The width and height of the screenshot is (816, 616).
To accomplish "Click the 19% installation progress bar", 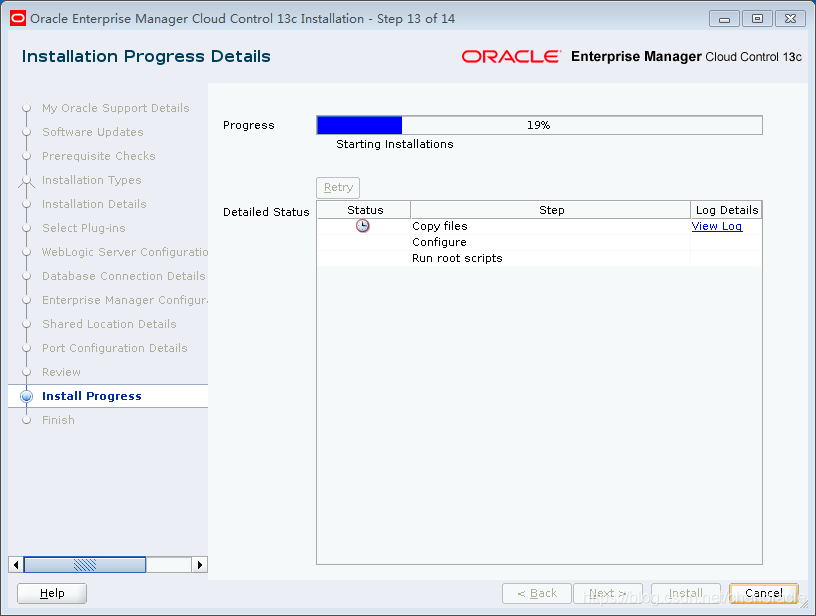I will pos(539,125).
